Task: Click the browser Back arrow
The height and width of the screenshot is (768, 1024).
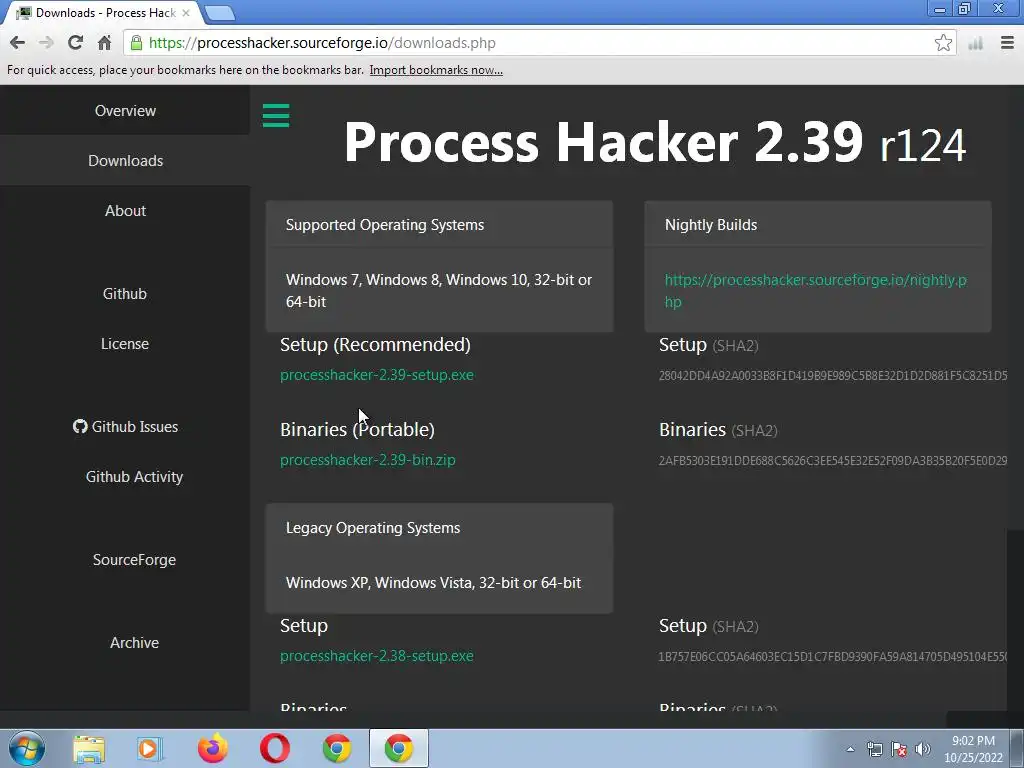Action: [17, 43]
